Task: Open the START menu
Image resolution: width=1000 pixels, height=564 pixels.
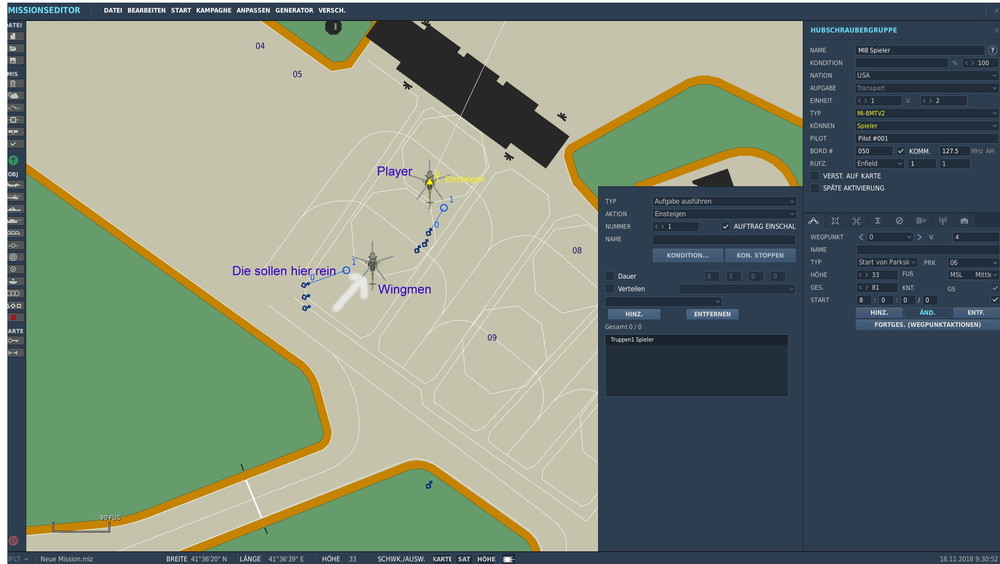Action: tap(180, 10)
